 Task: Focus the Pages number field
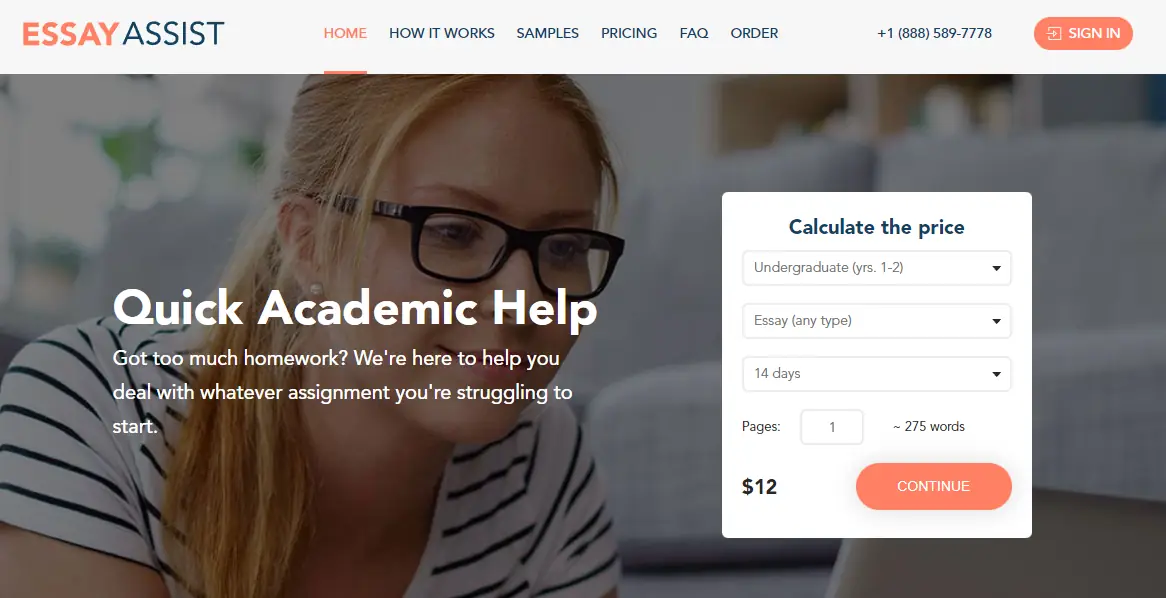tap(831, 427)
